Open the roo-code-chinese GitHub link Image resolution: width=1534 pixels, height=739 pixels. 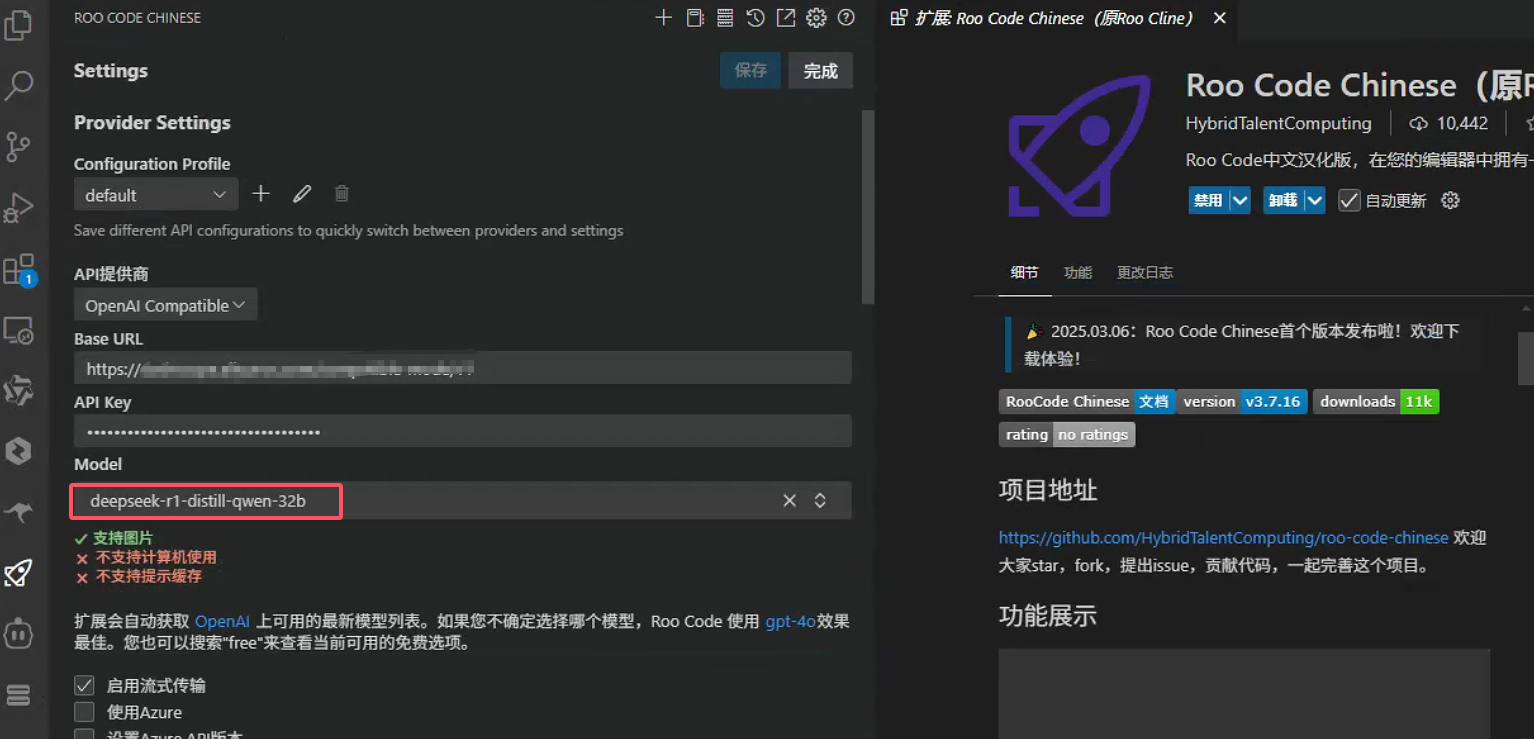coord(1222,537)
